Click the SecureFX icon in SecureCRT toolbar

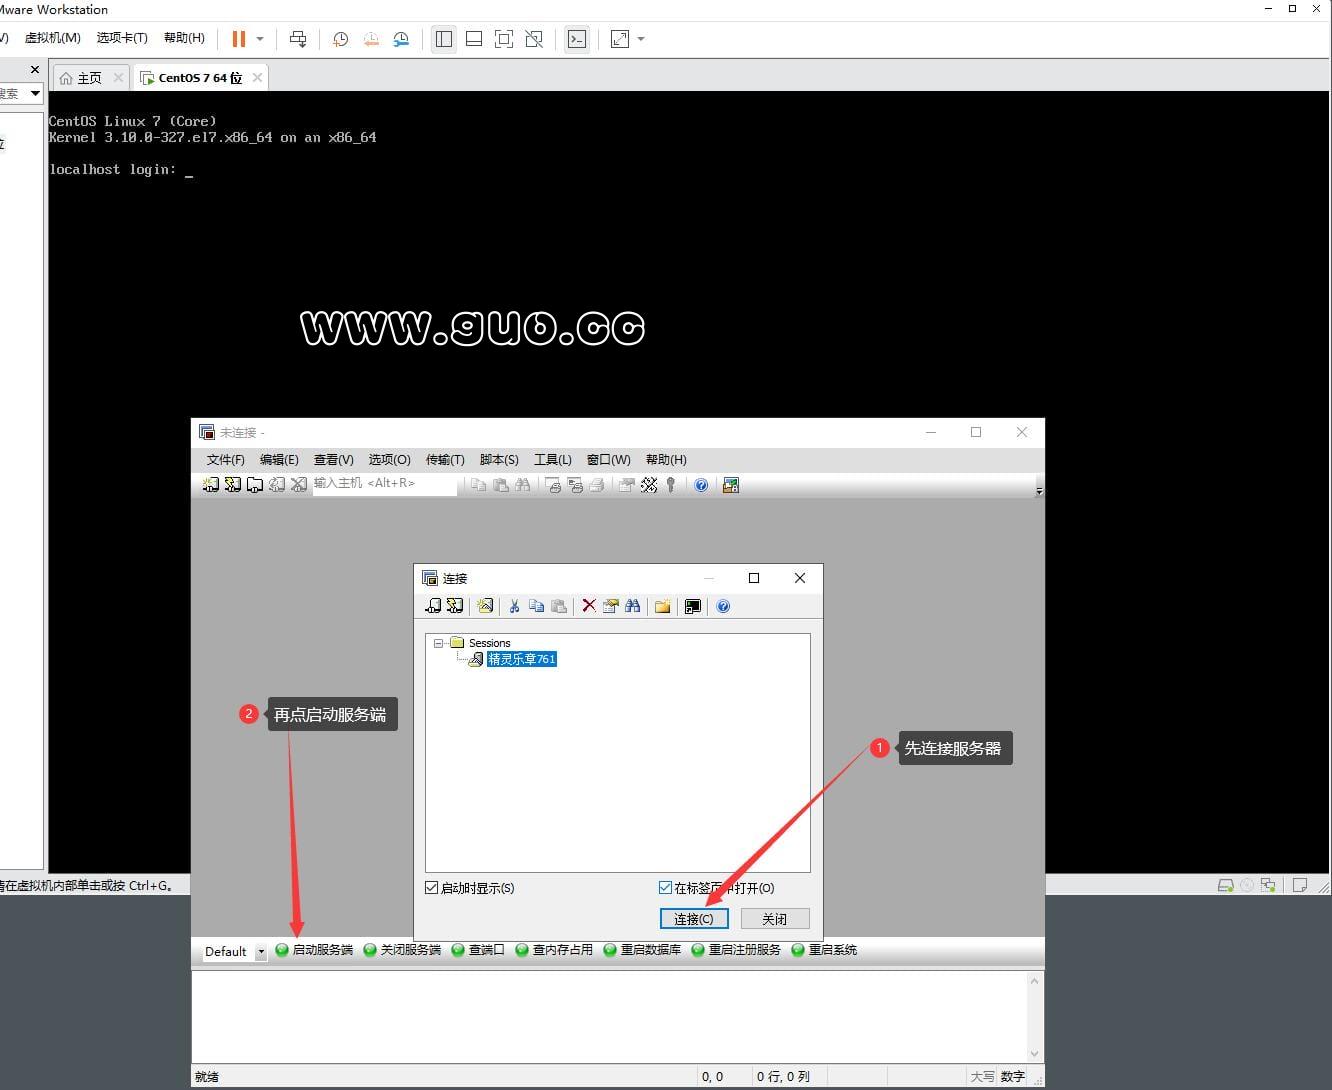tap(731, 485)
